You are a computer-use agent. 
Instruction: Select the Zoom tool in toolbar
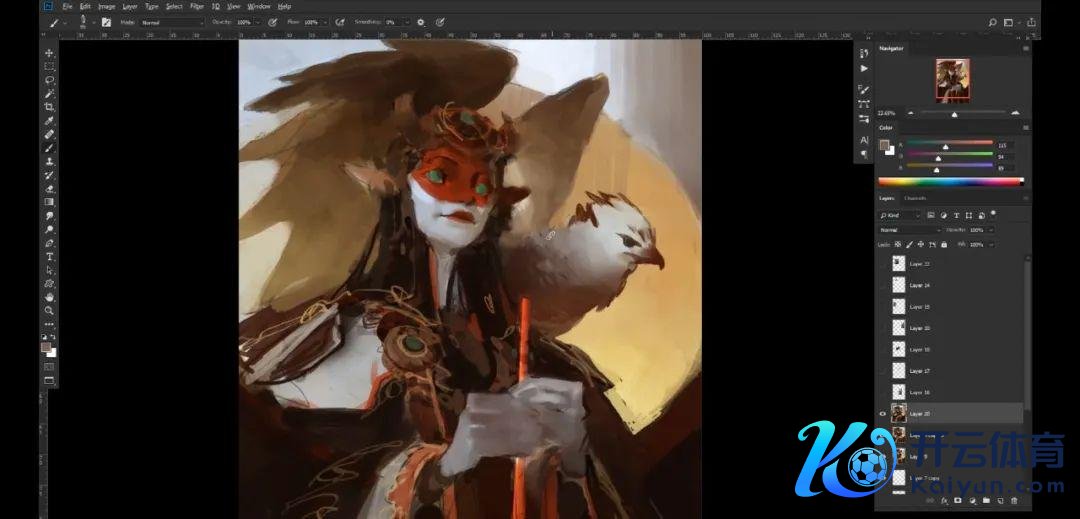tap(49, 310)
